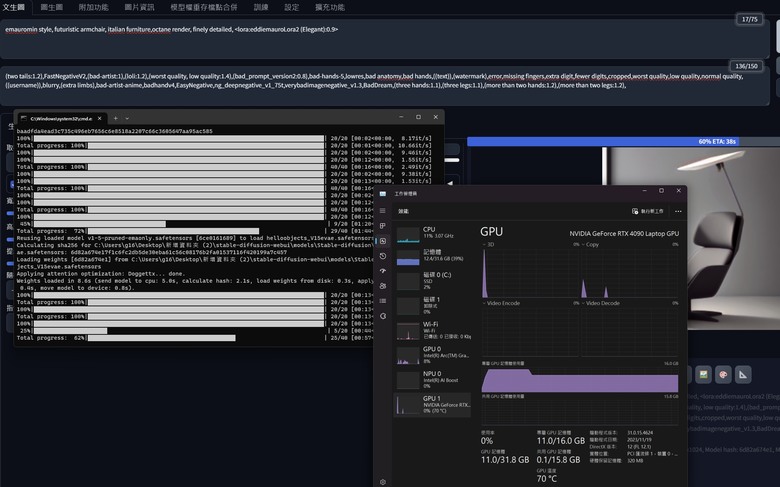Open Task Manager settings gear

pyautogui.click(x=383, y=482)
